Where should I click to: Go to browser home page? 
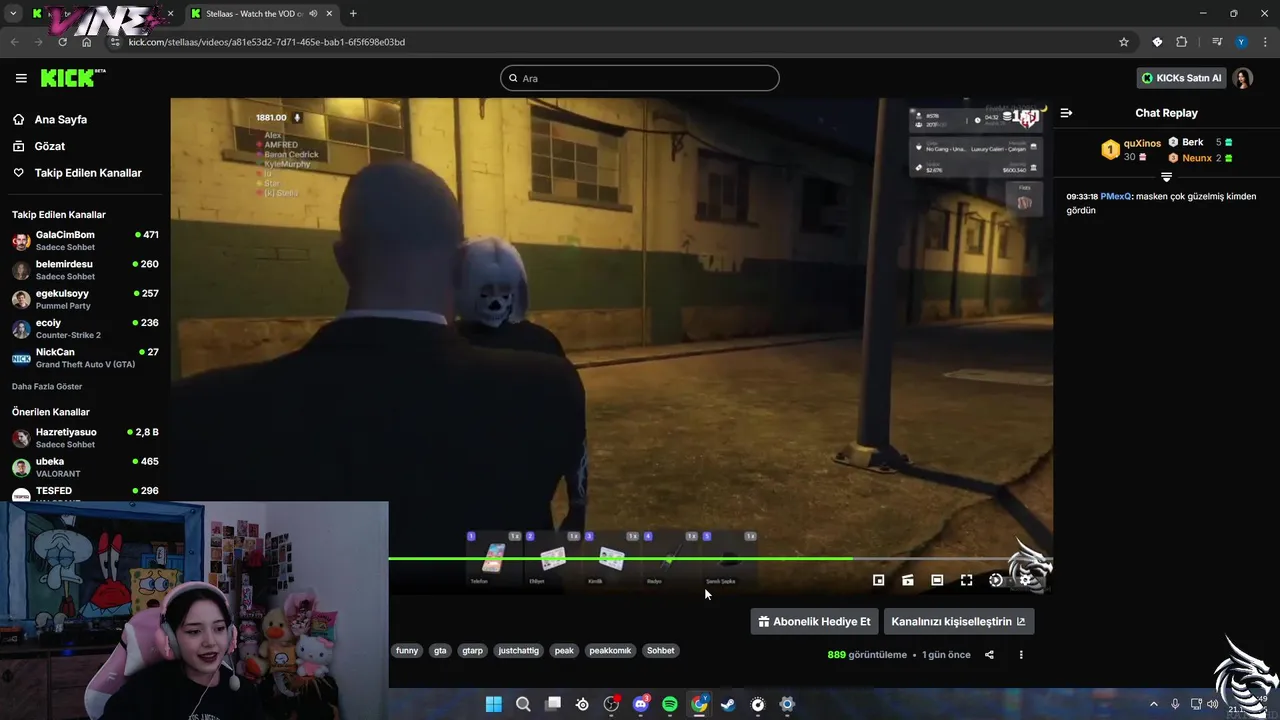point(87,42)
